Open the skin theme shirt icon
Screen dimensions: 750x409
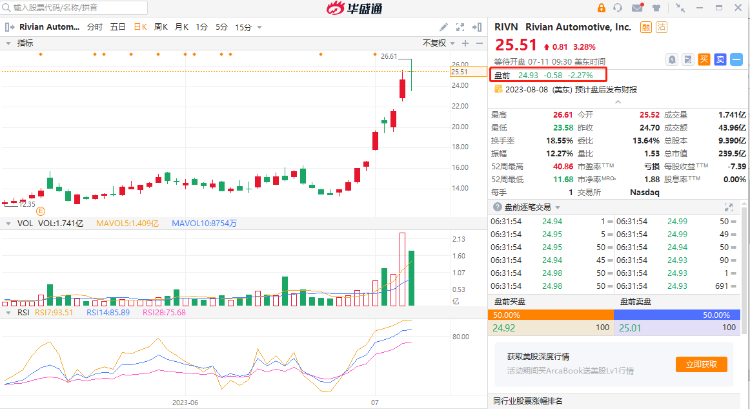click(656, 8)
